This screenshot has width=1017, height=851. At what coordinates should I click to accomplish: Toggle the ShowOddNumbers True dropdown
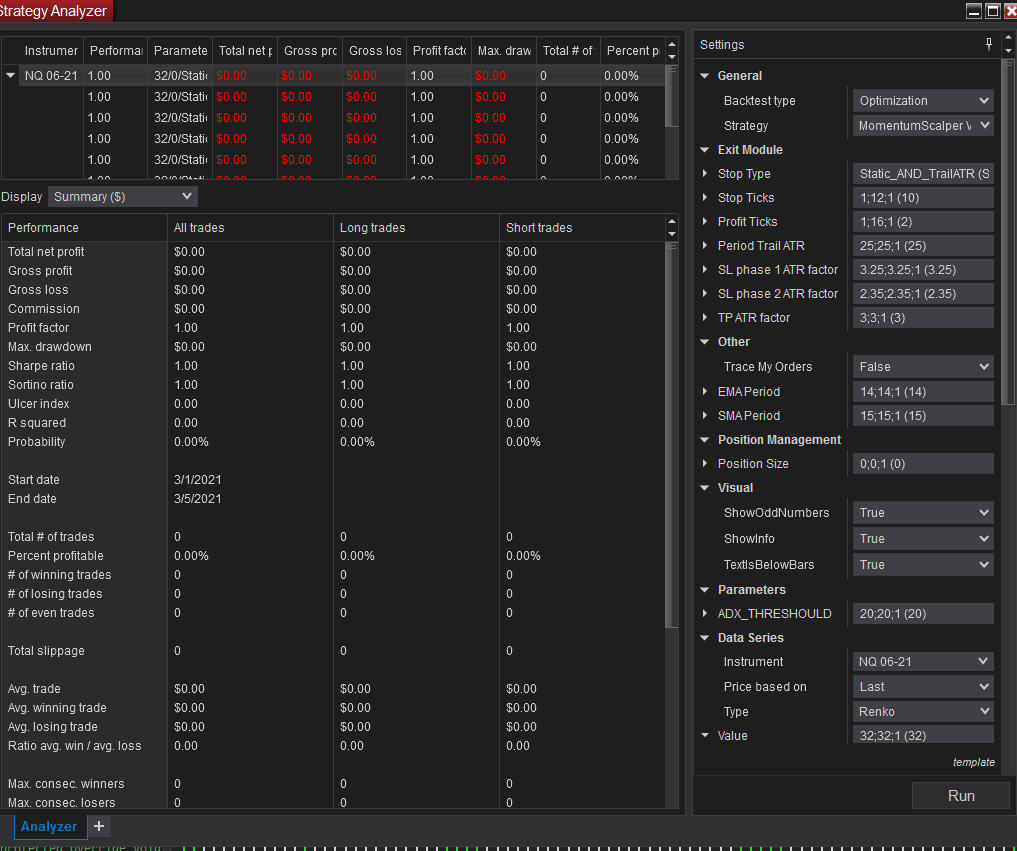tap(923, 512)
